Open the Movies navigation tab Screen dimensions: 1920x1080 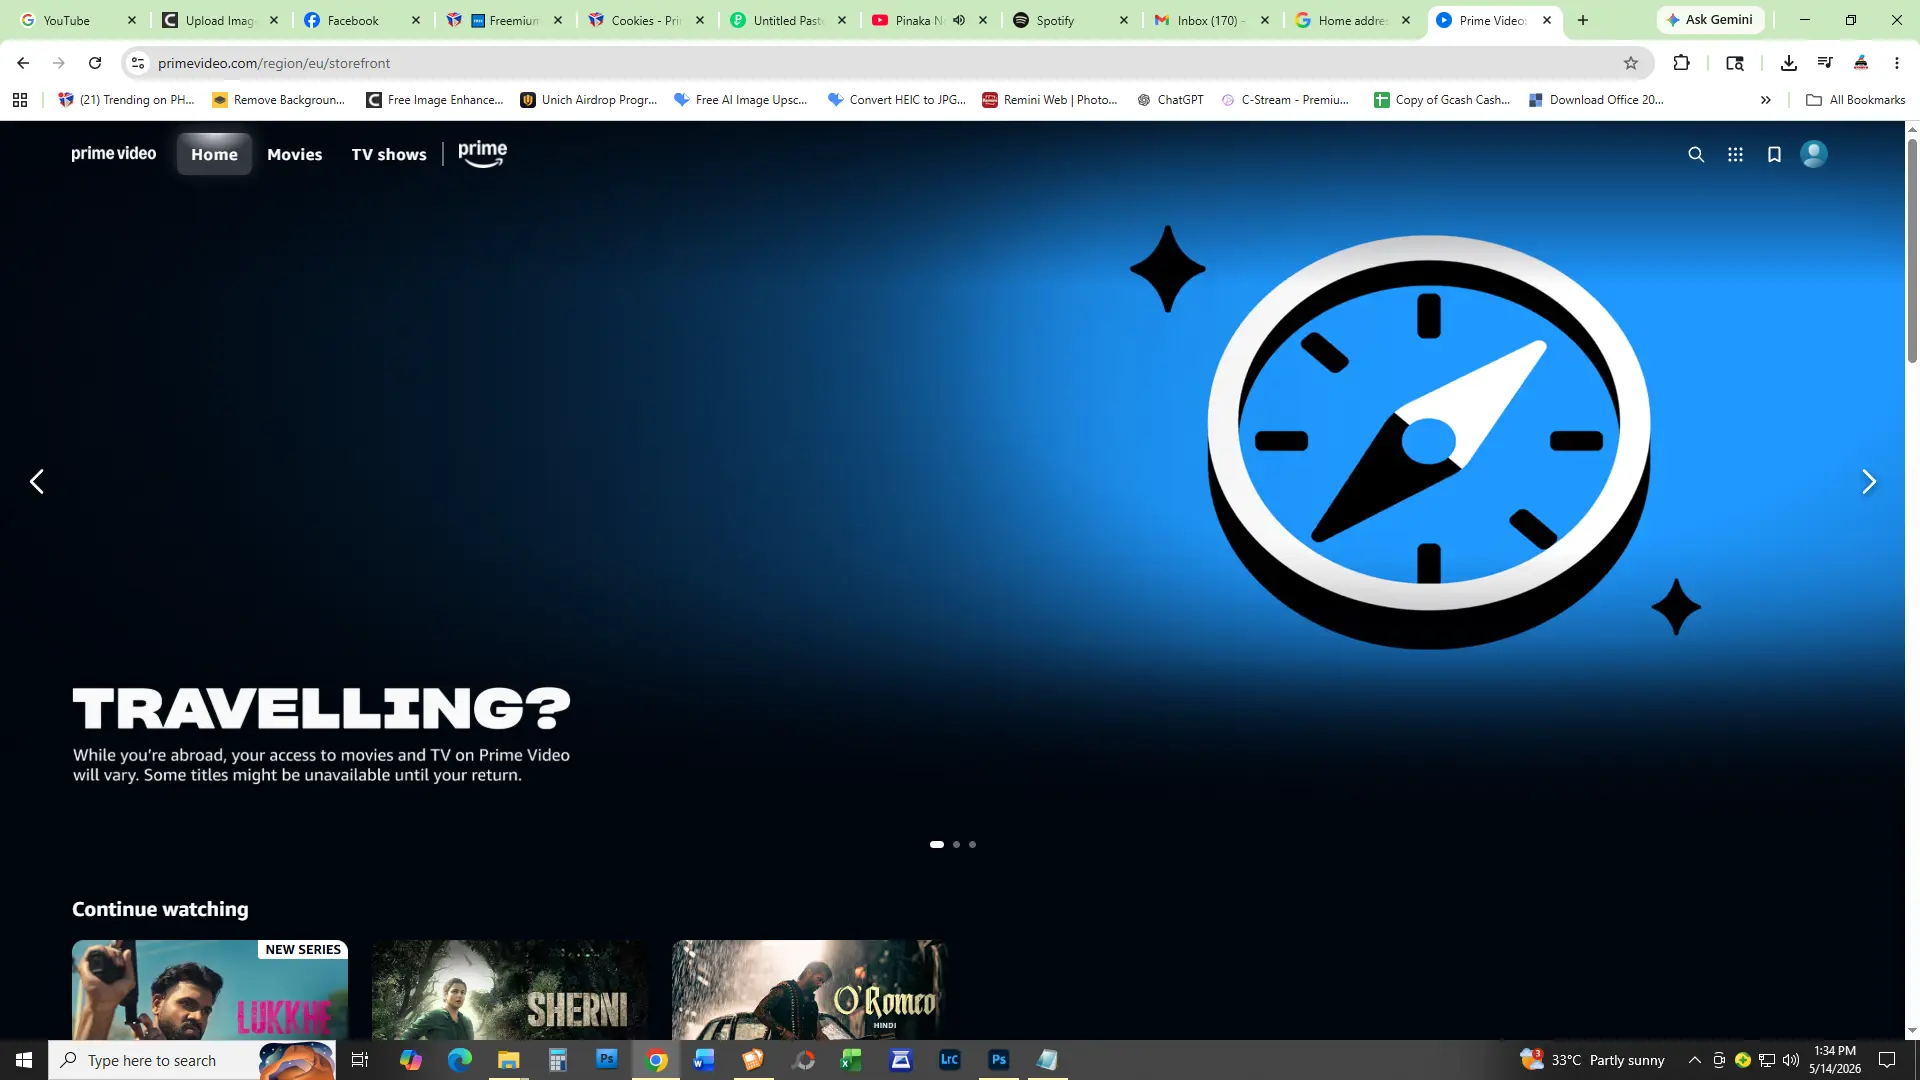click(x=294, y=154)
